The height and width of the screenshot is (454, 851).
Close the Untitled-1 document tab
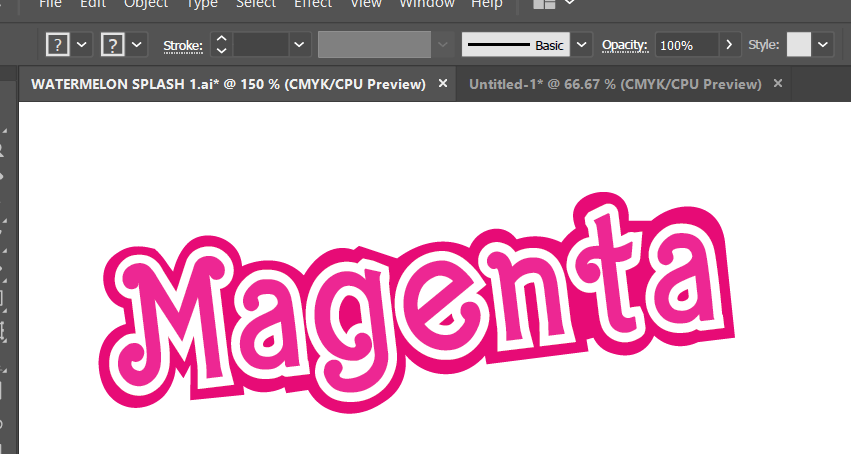pyautogui.click(x=777, y=84)
